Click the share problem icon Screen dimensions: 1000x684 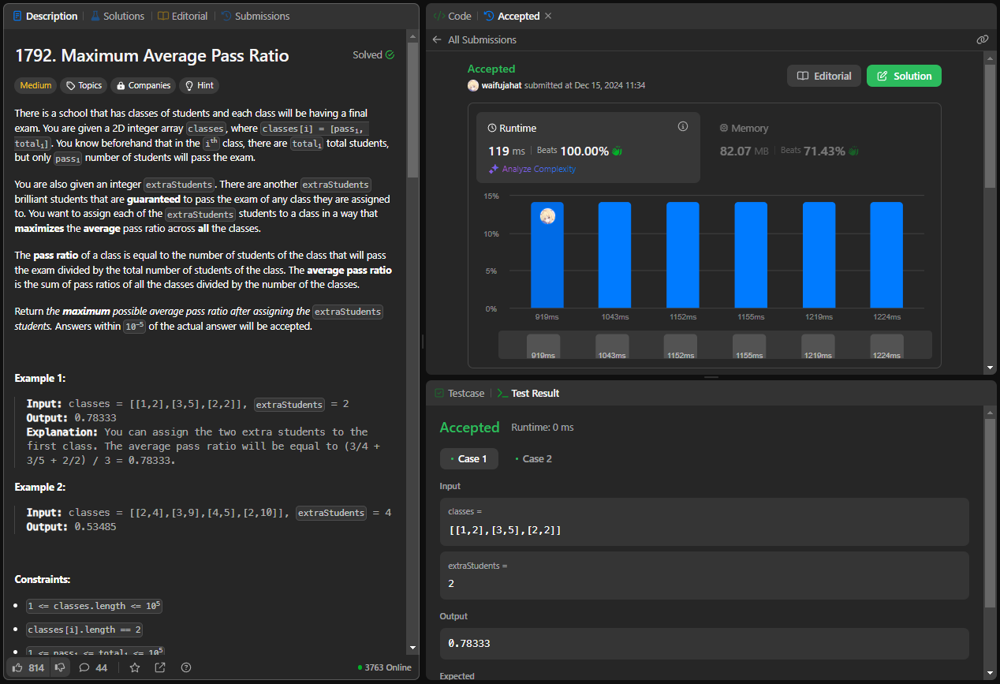coord(160,667)
